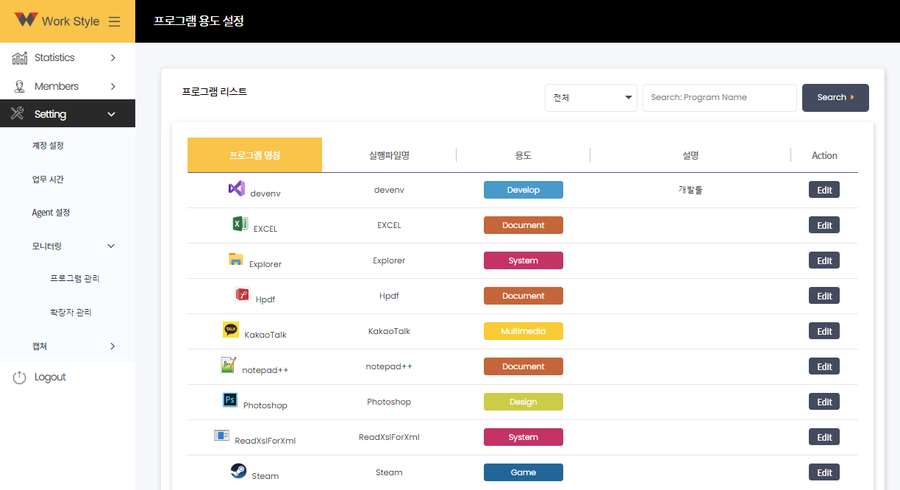Click the Document tag for EXCEL

[x=523, y=225]
